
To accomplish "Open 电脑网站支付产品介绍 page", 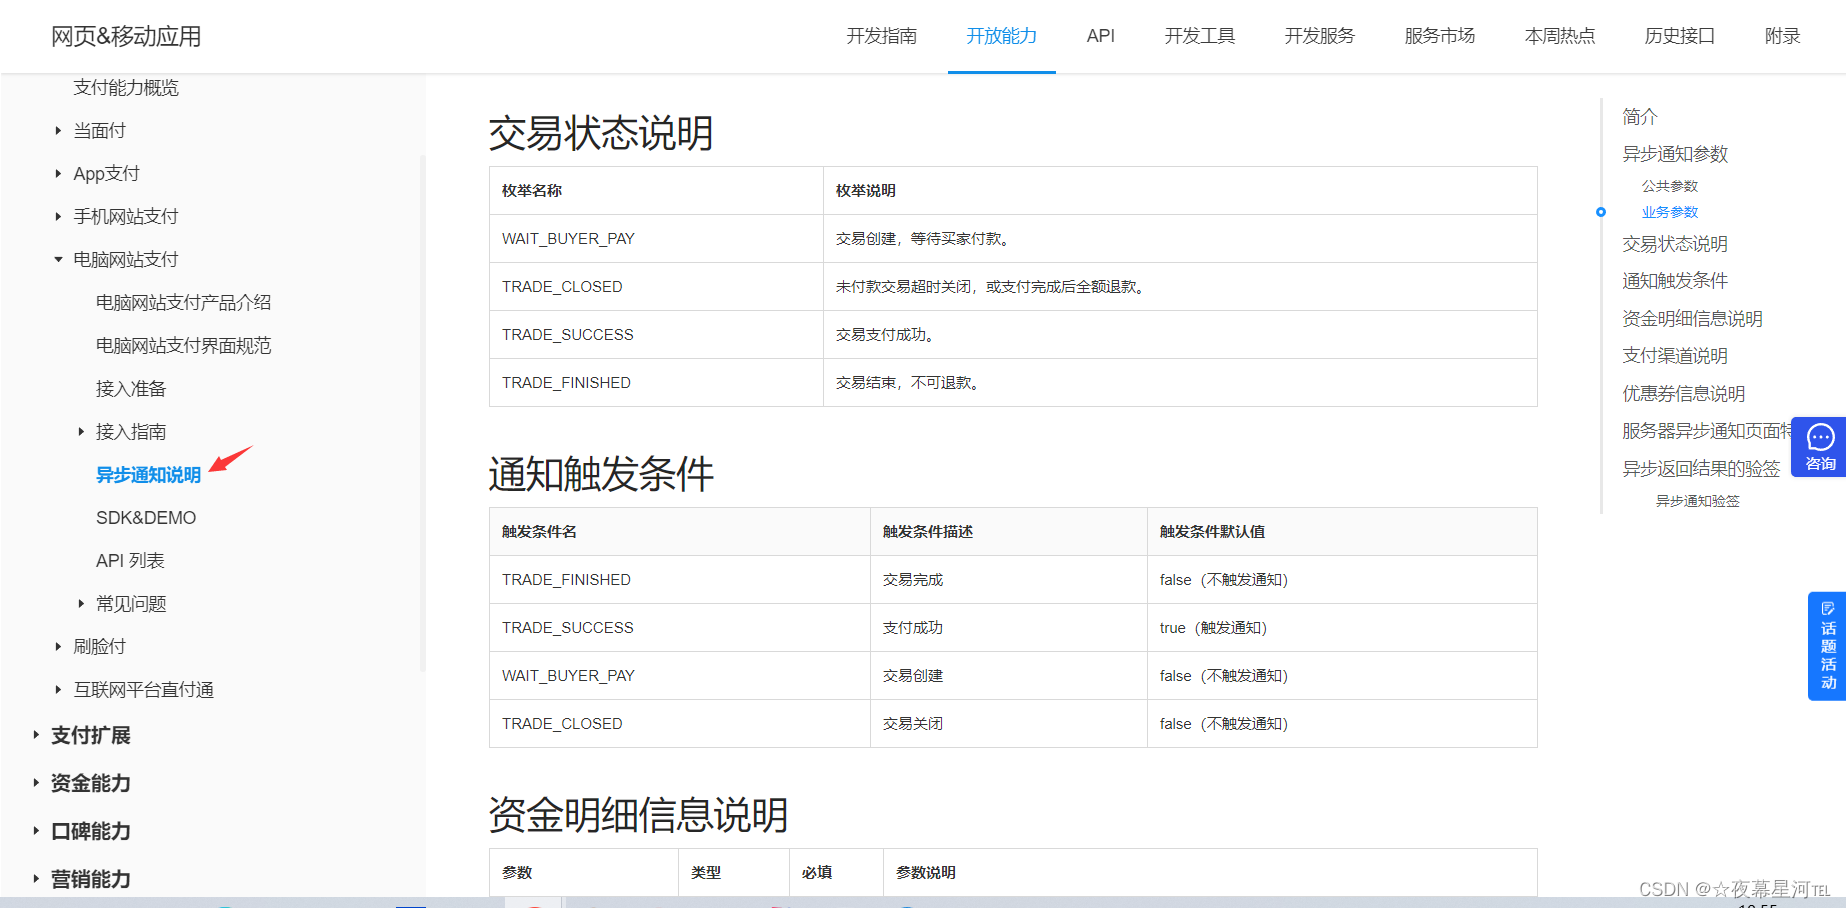I will pos(183,303).
